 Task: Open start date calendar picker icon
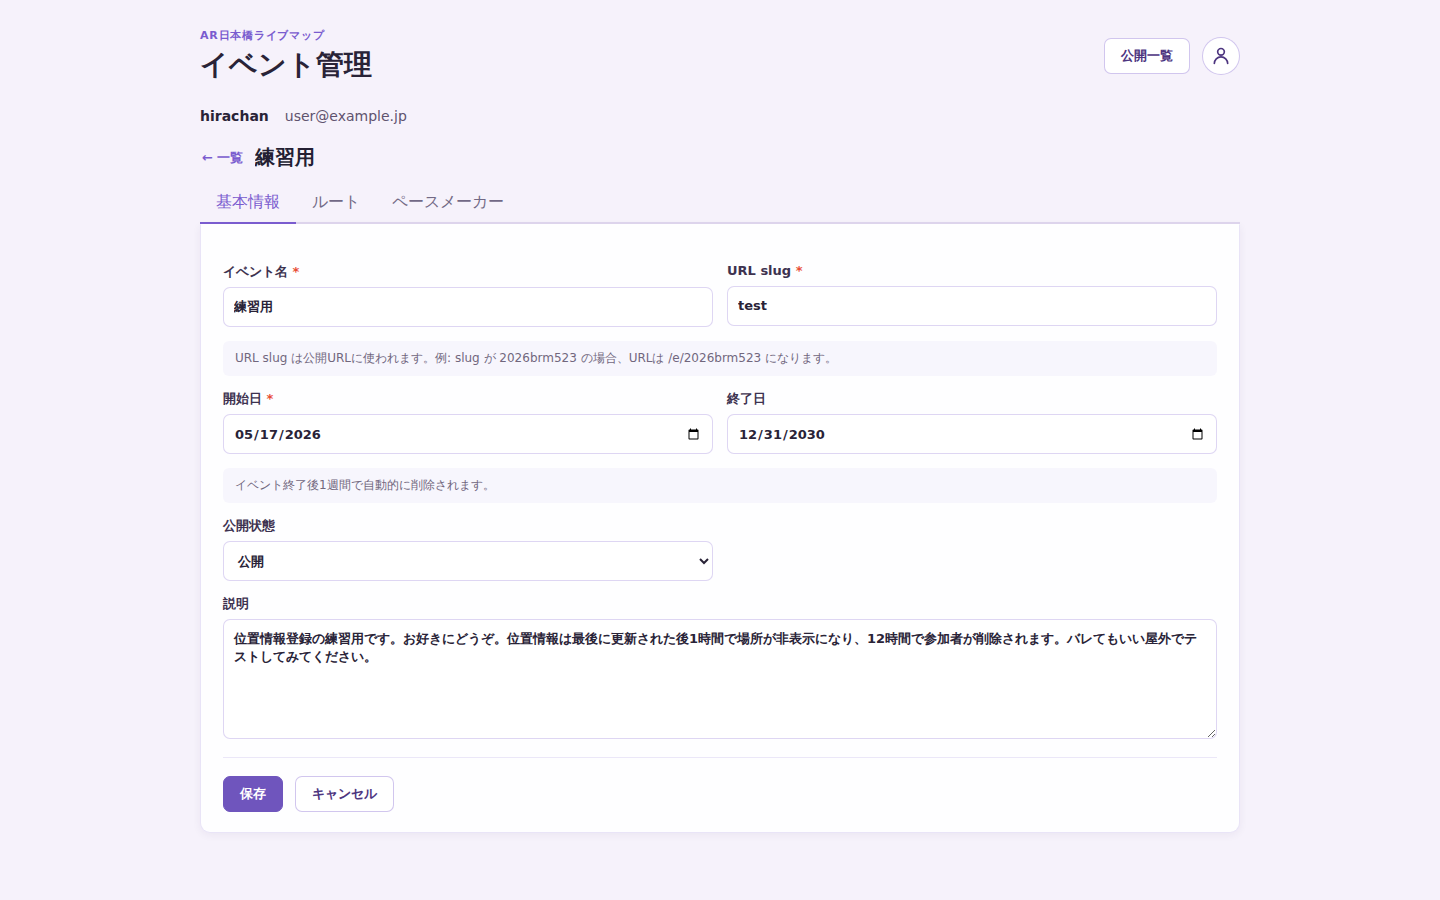(x=693, y=434)
